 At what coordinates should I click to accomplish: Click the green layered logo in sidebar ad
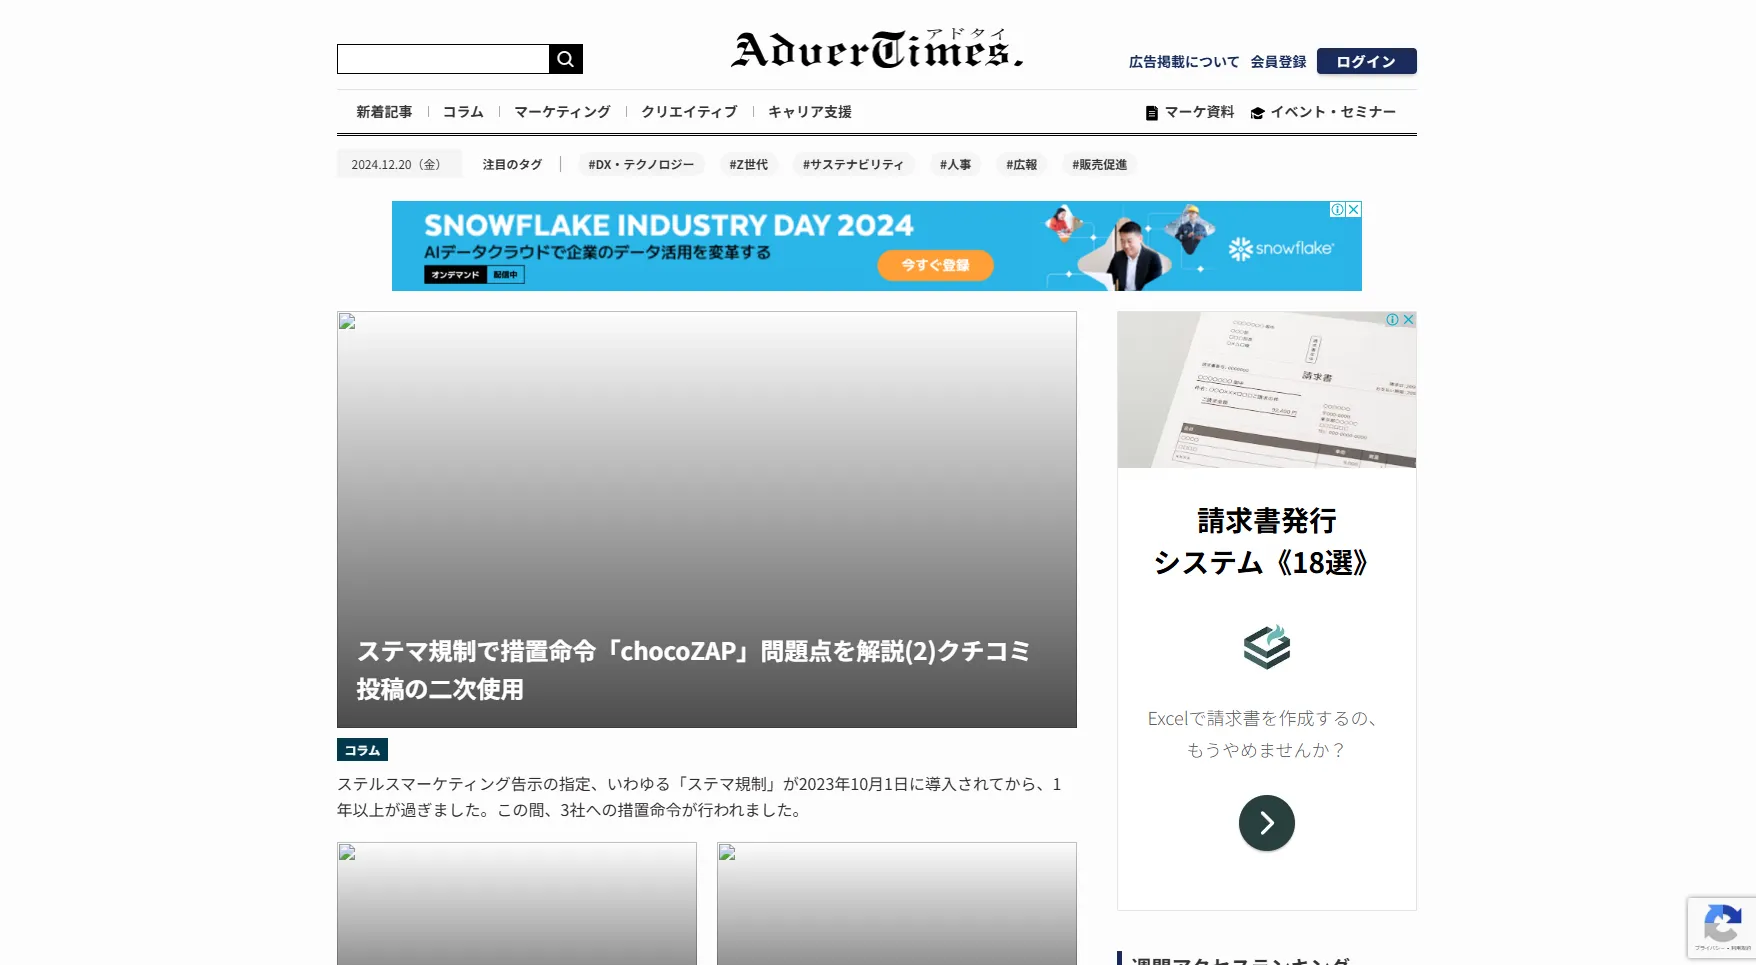tap(1267, 646)
